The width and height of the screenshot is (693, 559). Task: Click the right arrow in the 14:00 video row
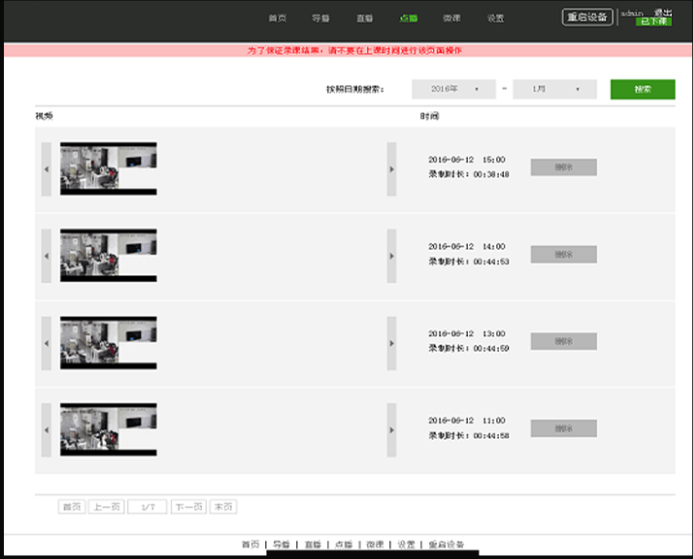point(392,256)
